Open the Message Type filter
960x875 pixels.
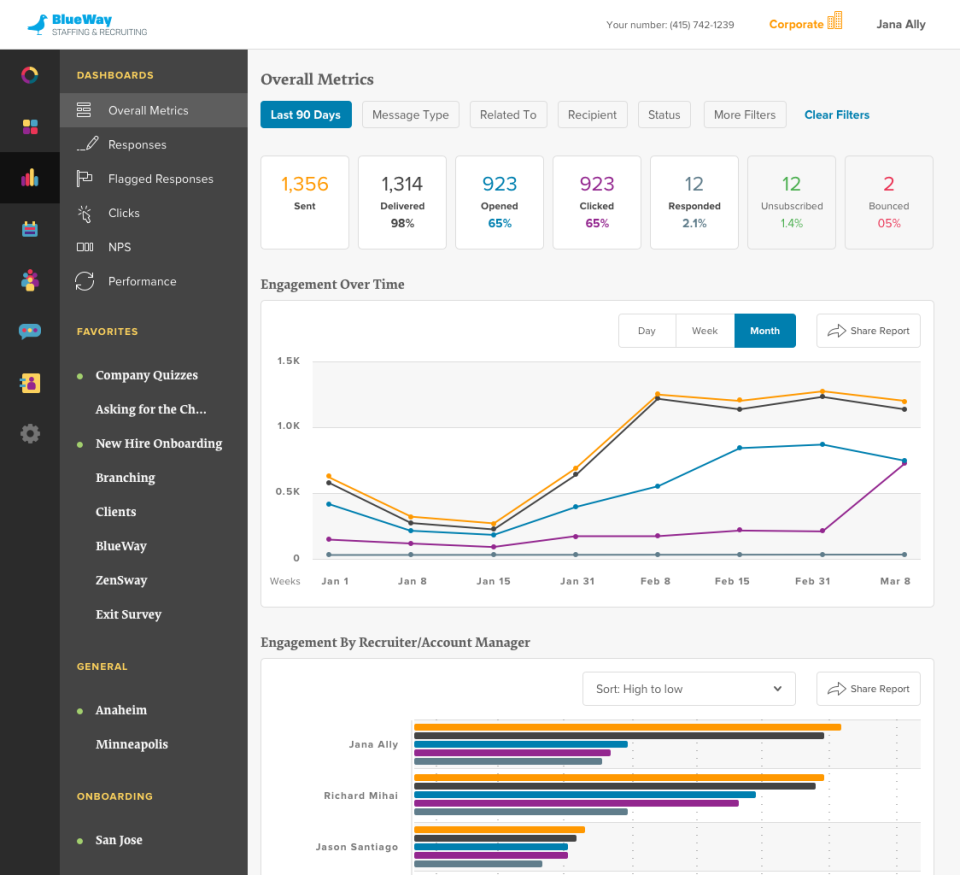point(410,115)
